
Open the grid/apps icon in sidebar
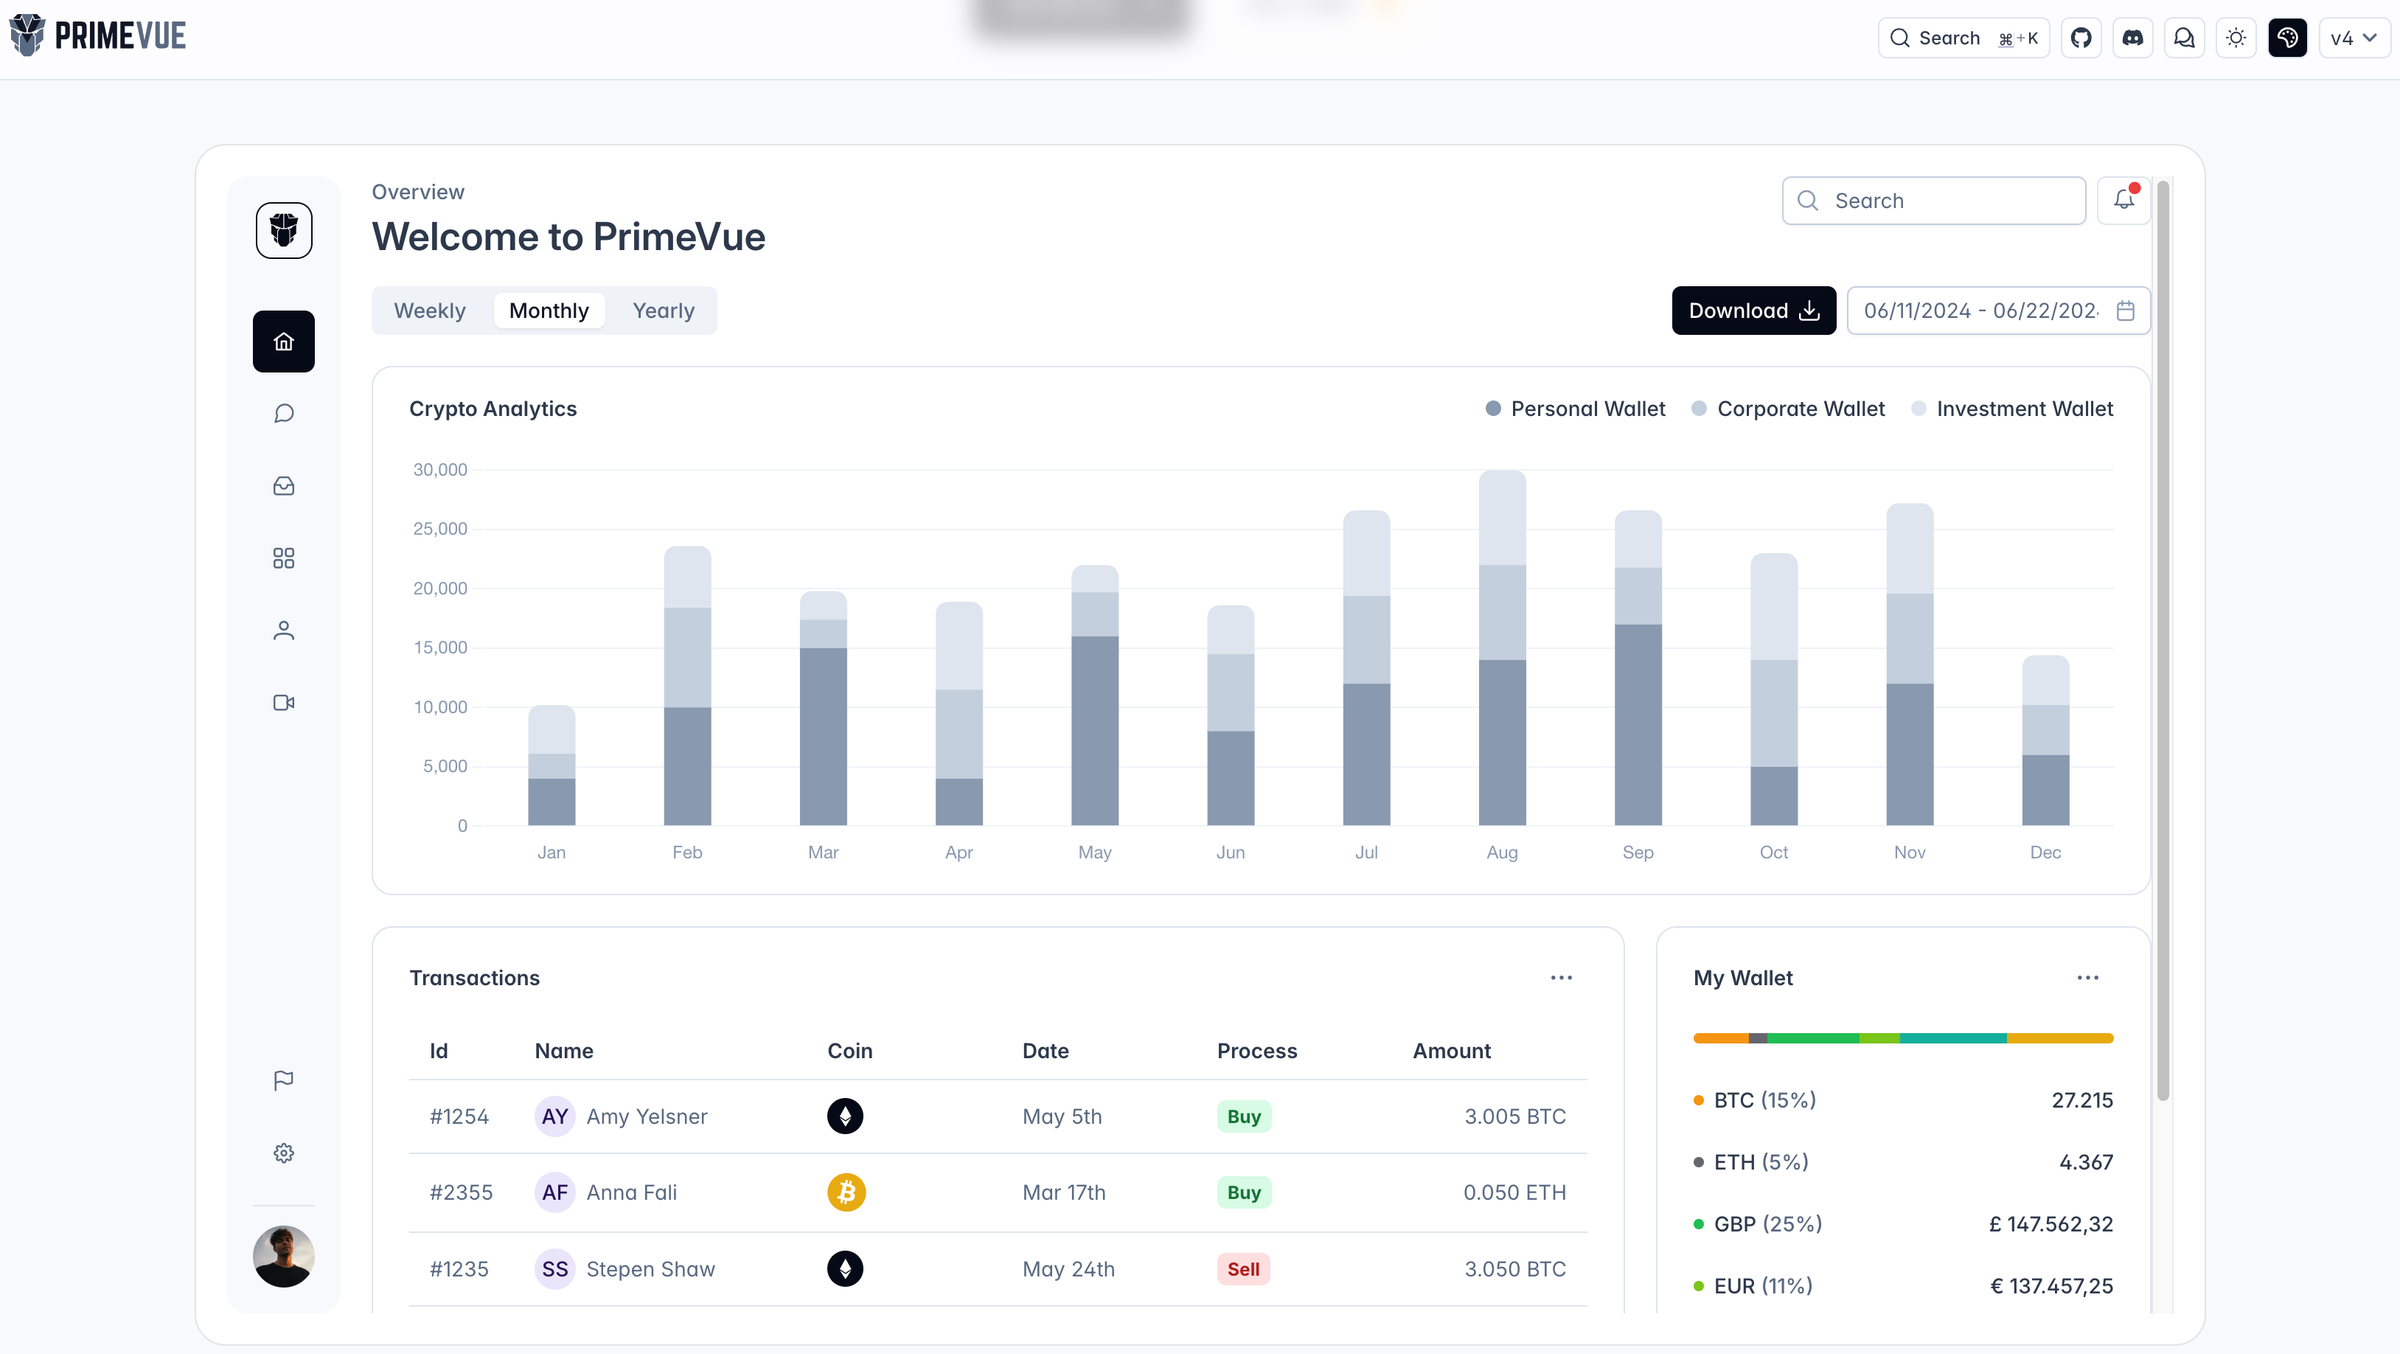tap(284, 559)
